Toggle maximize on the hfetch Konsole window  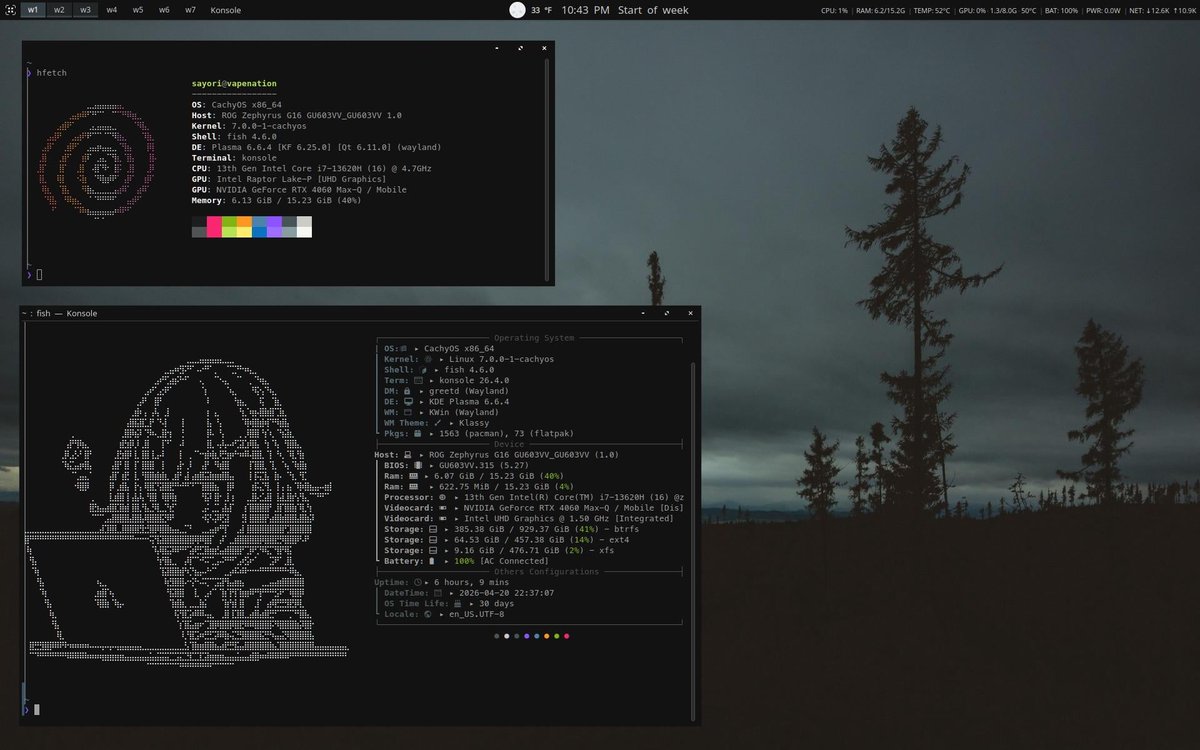pos(519,47)
